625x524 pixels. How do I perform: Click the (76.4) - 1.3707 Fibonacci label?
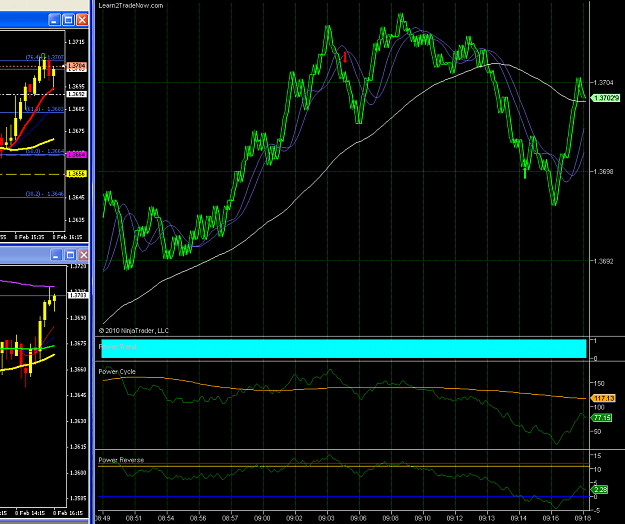coord(45,57)
